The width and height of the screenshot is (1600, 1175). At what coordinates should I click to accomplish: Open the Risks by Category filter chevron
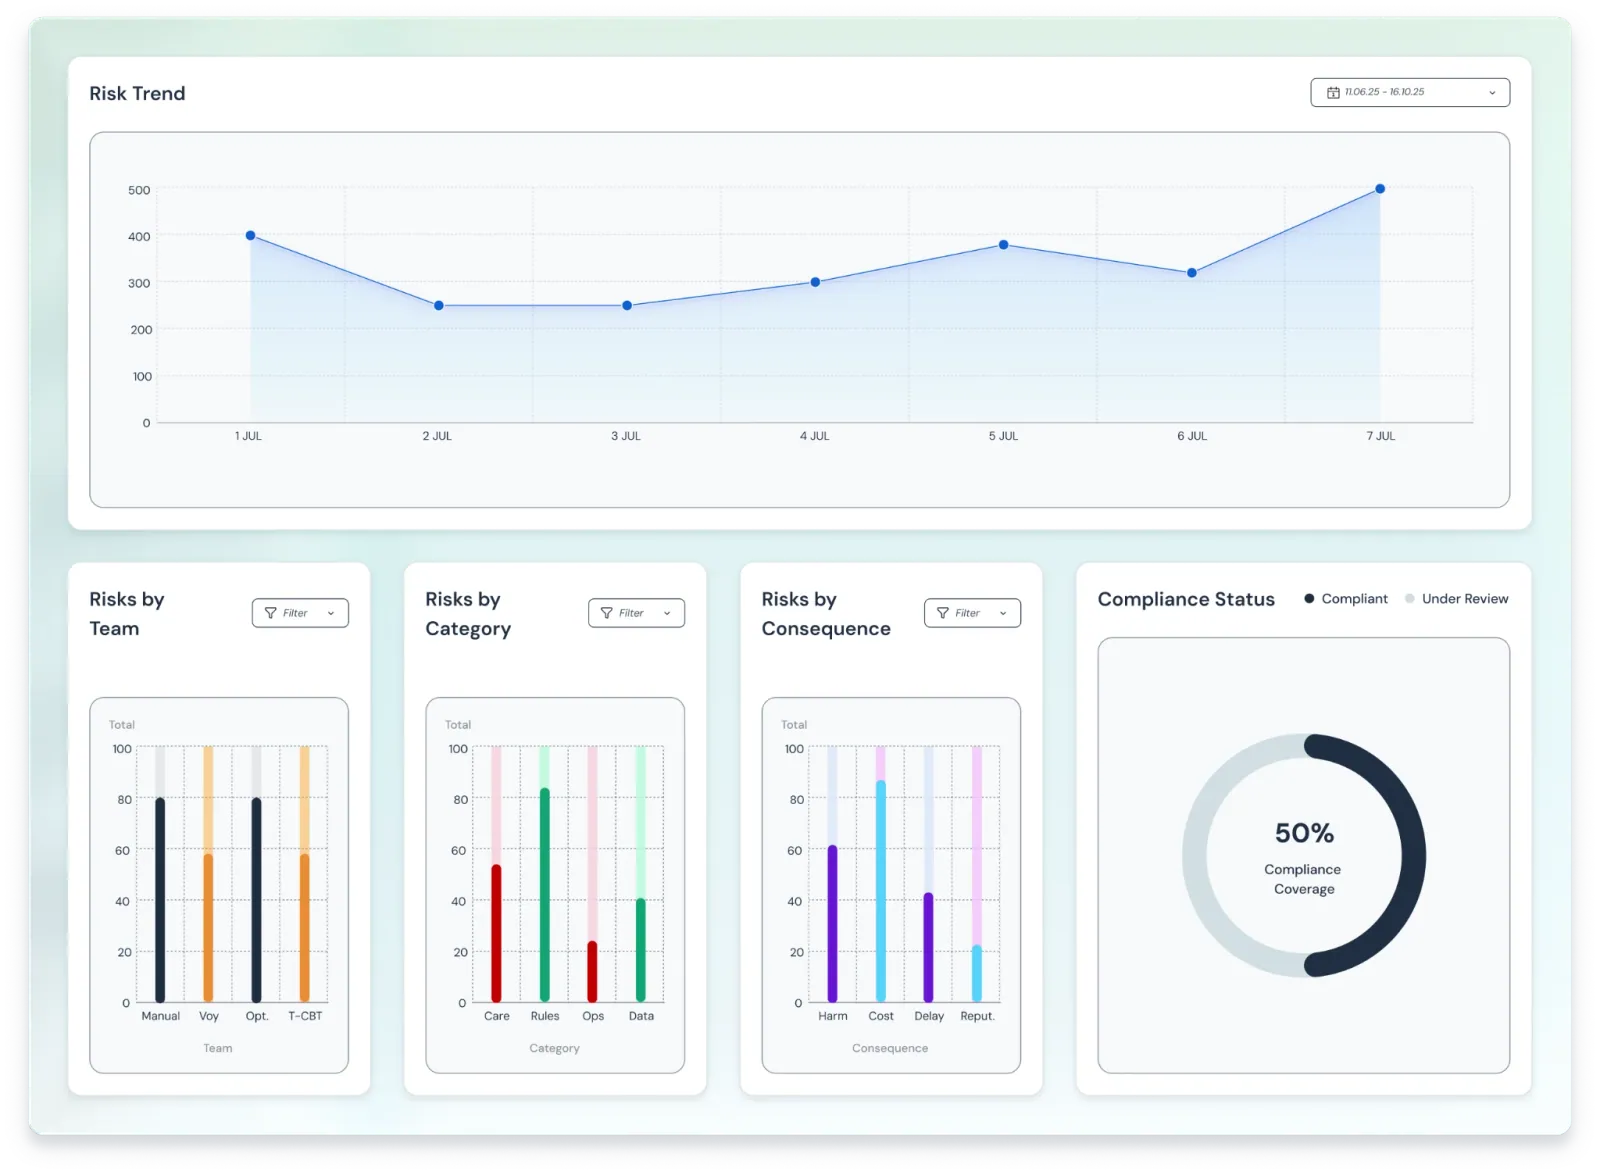(x=667, y=613)
